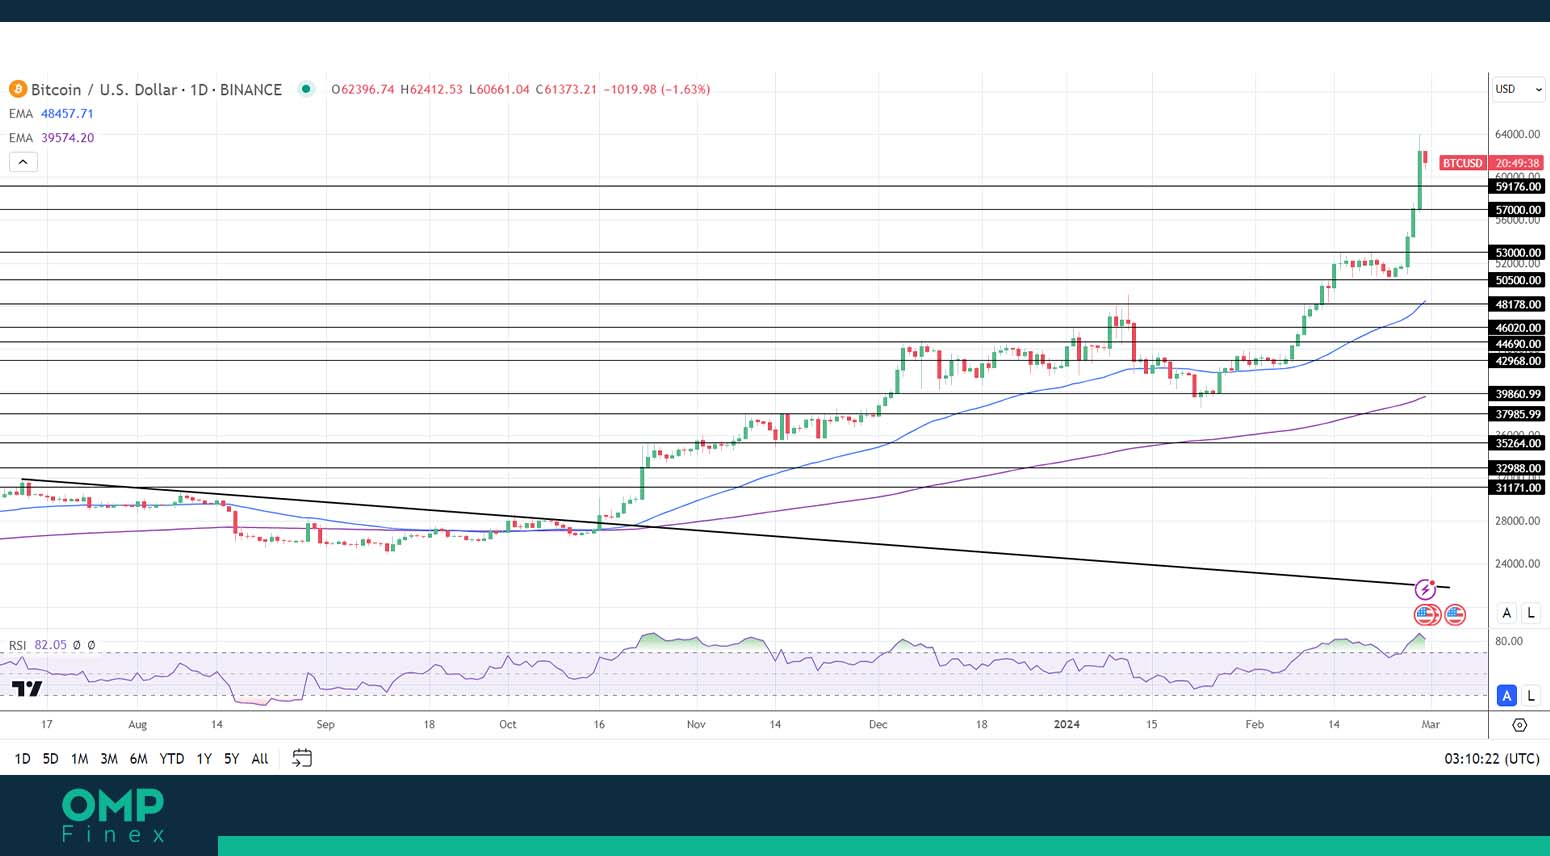
Task: Open the go-to-date calendar icon
Action: click(302, 758)
